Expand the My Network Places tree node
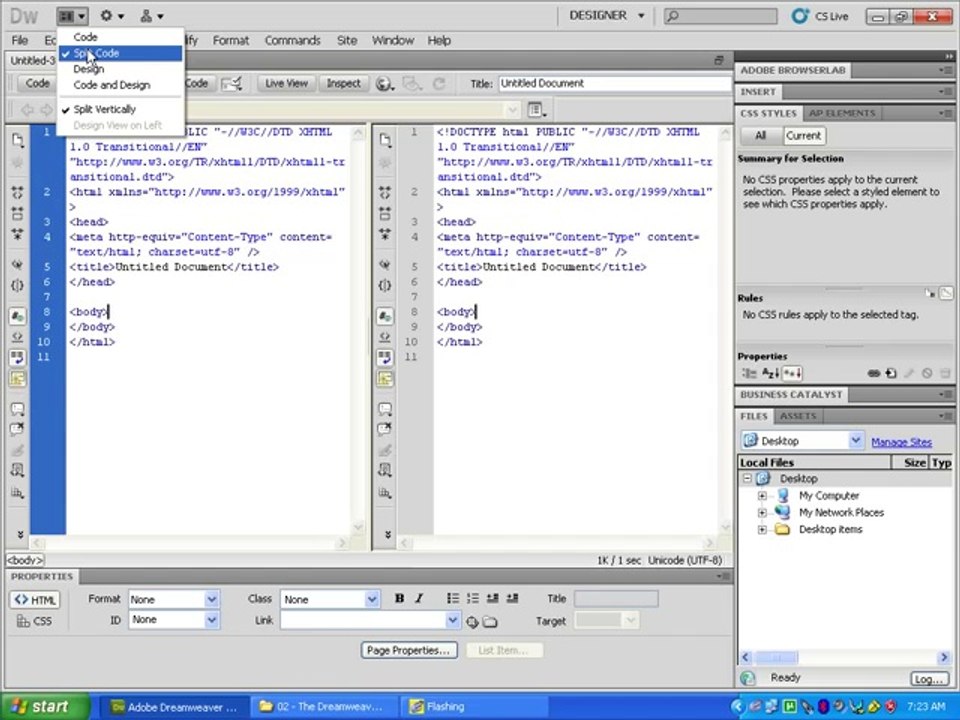Viewport: 960px width, 720px height. (x=762, y=512)
